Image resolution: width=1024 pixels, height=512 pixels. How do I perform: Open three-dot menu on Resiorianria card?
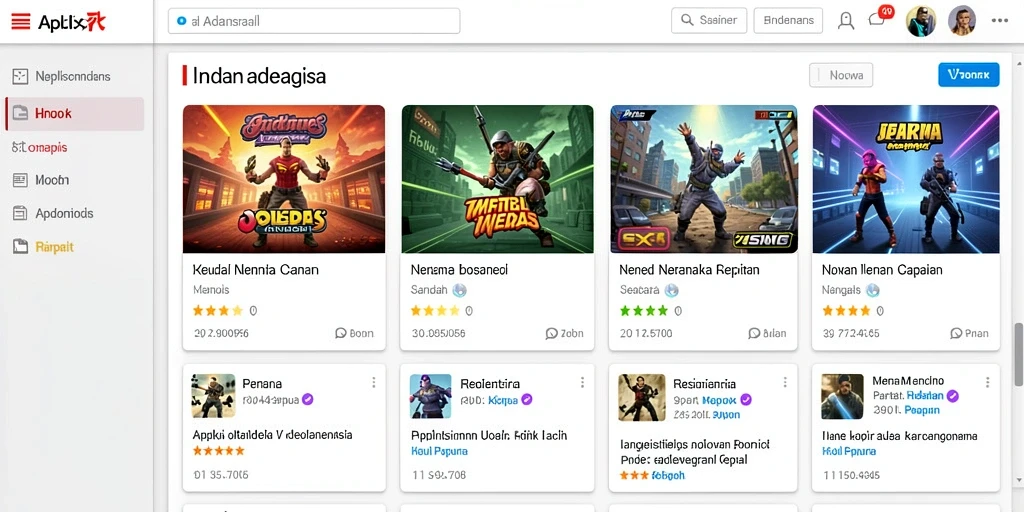click(785, 382)
